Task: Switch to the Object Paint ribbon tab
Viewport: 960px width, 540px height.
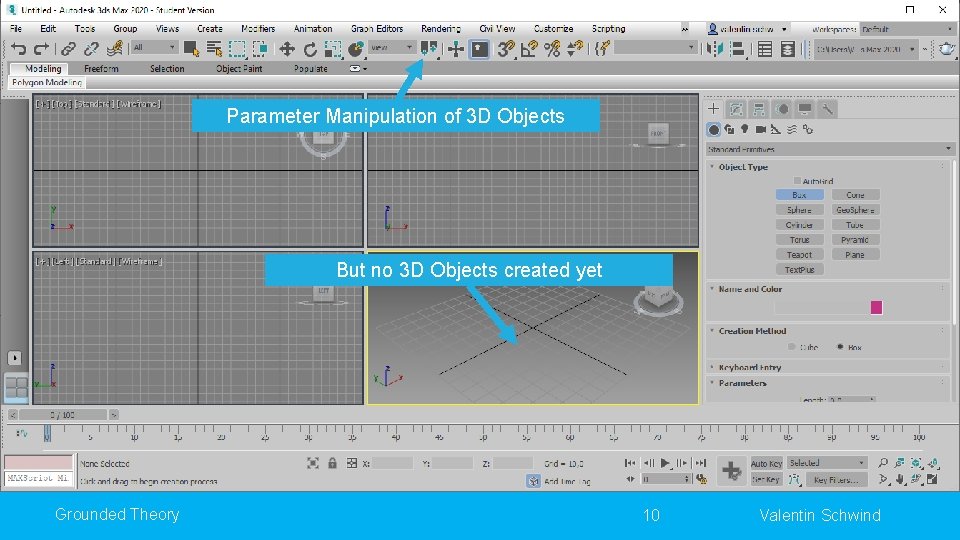Action: tap(239, 69)
